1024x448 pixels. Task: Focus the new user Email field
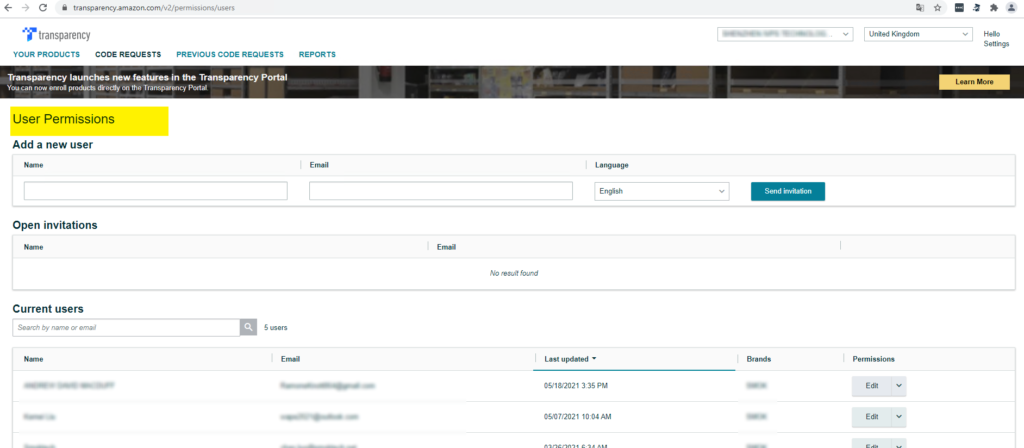pyautogui.click(x=441, y=191)
